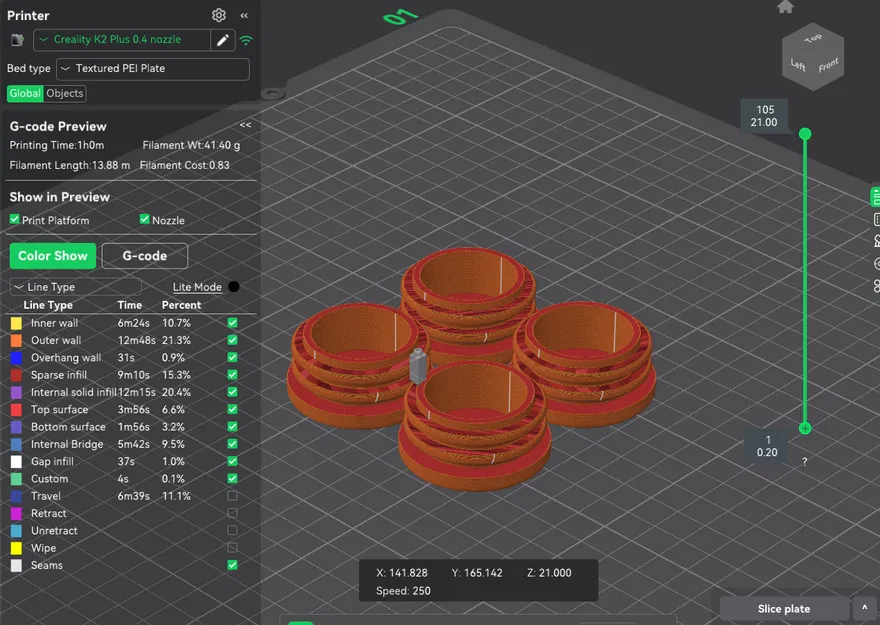Toggle Lite Mode black circle
Image resolution: width=880 pixels, height=625 pixels.
click(234, 287)
